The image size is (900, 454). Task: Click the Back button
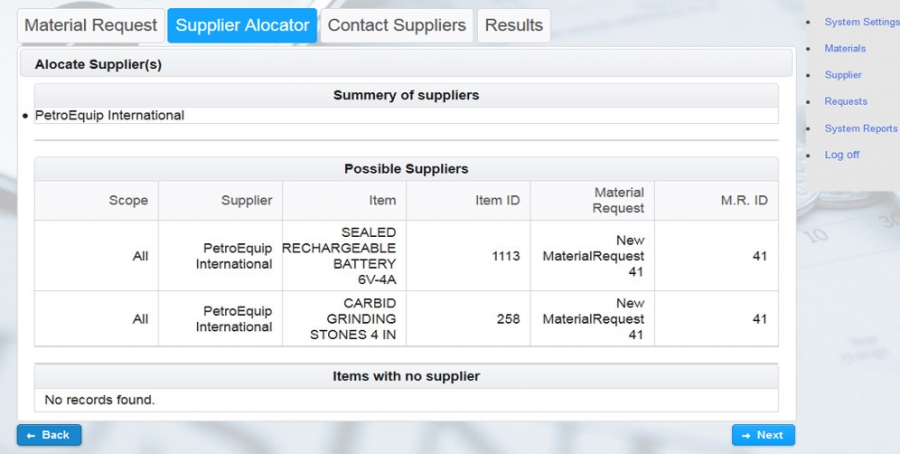click(x=49, y=435)
